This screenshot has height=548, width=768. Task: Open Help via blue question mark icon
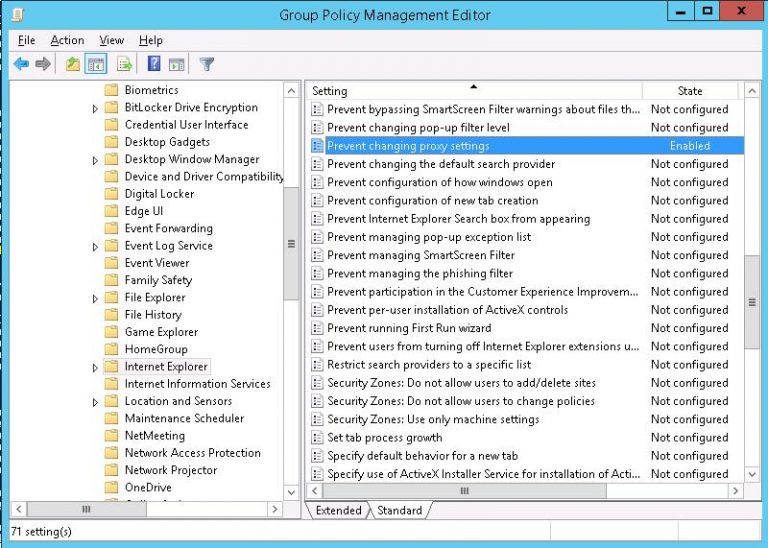pyautogui.click(x=154, y=65)
